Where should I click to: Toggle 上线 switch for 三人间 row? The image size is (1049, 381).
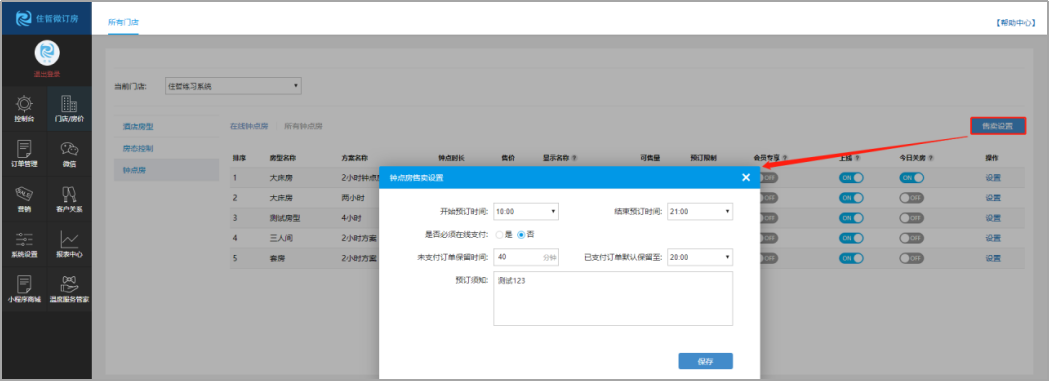[x=851, y=238]
